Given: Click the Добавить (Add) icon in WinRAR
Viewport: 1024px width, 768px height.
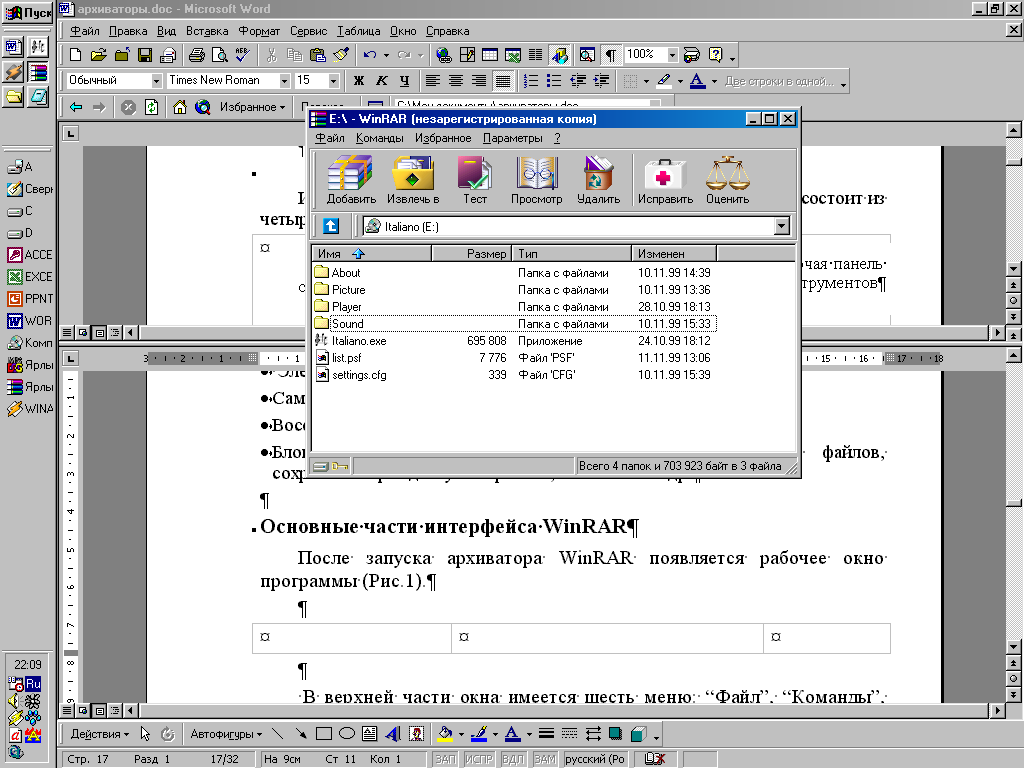Looking at the screenshot, I should pyautogui.click(x=351, y=180).
